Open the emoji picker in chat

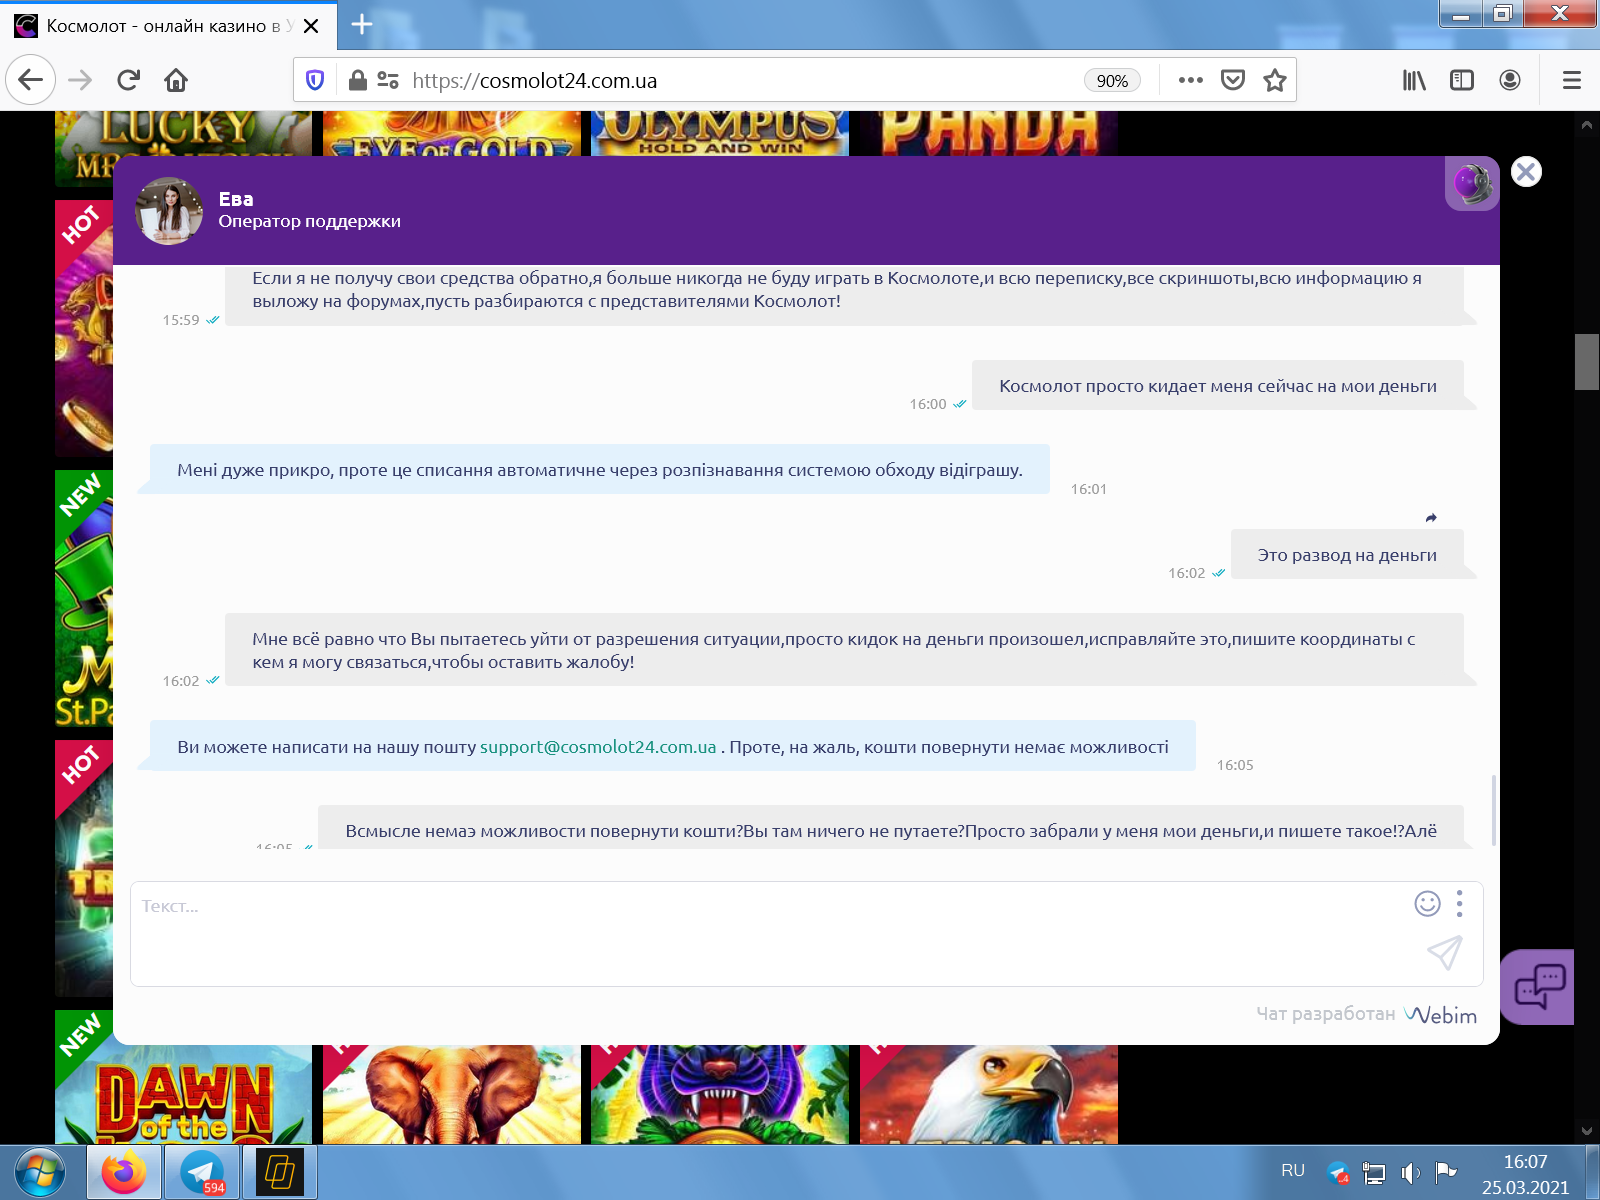1427,904
